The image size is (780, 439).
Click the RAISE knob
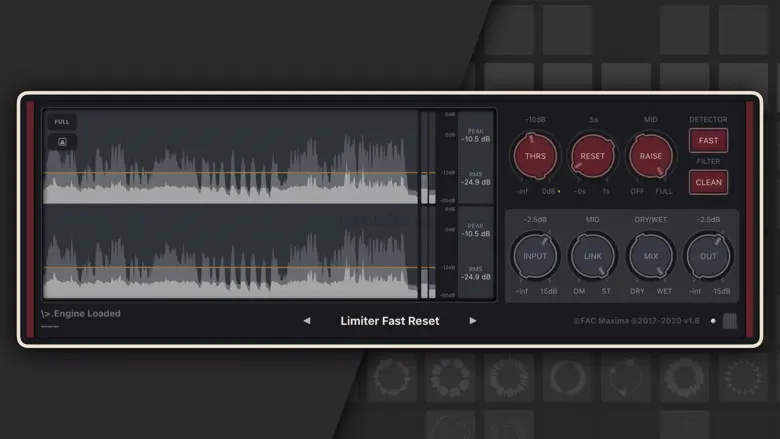[651, 156]
